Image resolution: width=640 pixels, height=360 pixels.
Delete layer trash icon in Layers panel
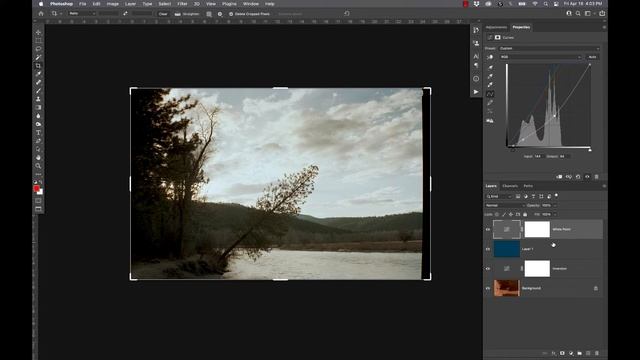click(597, 353)
